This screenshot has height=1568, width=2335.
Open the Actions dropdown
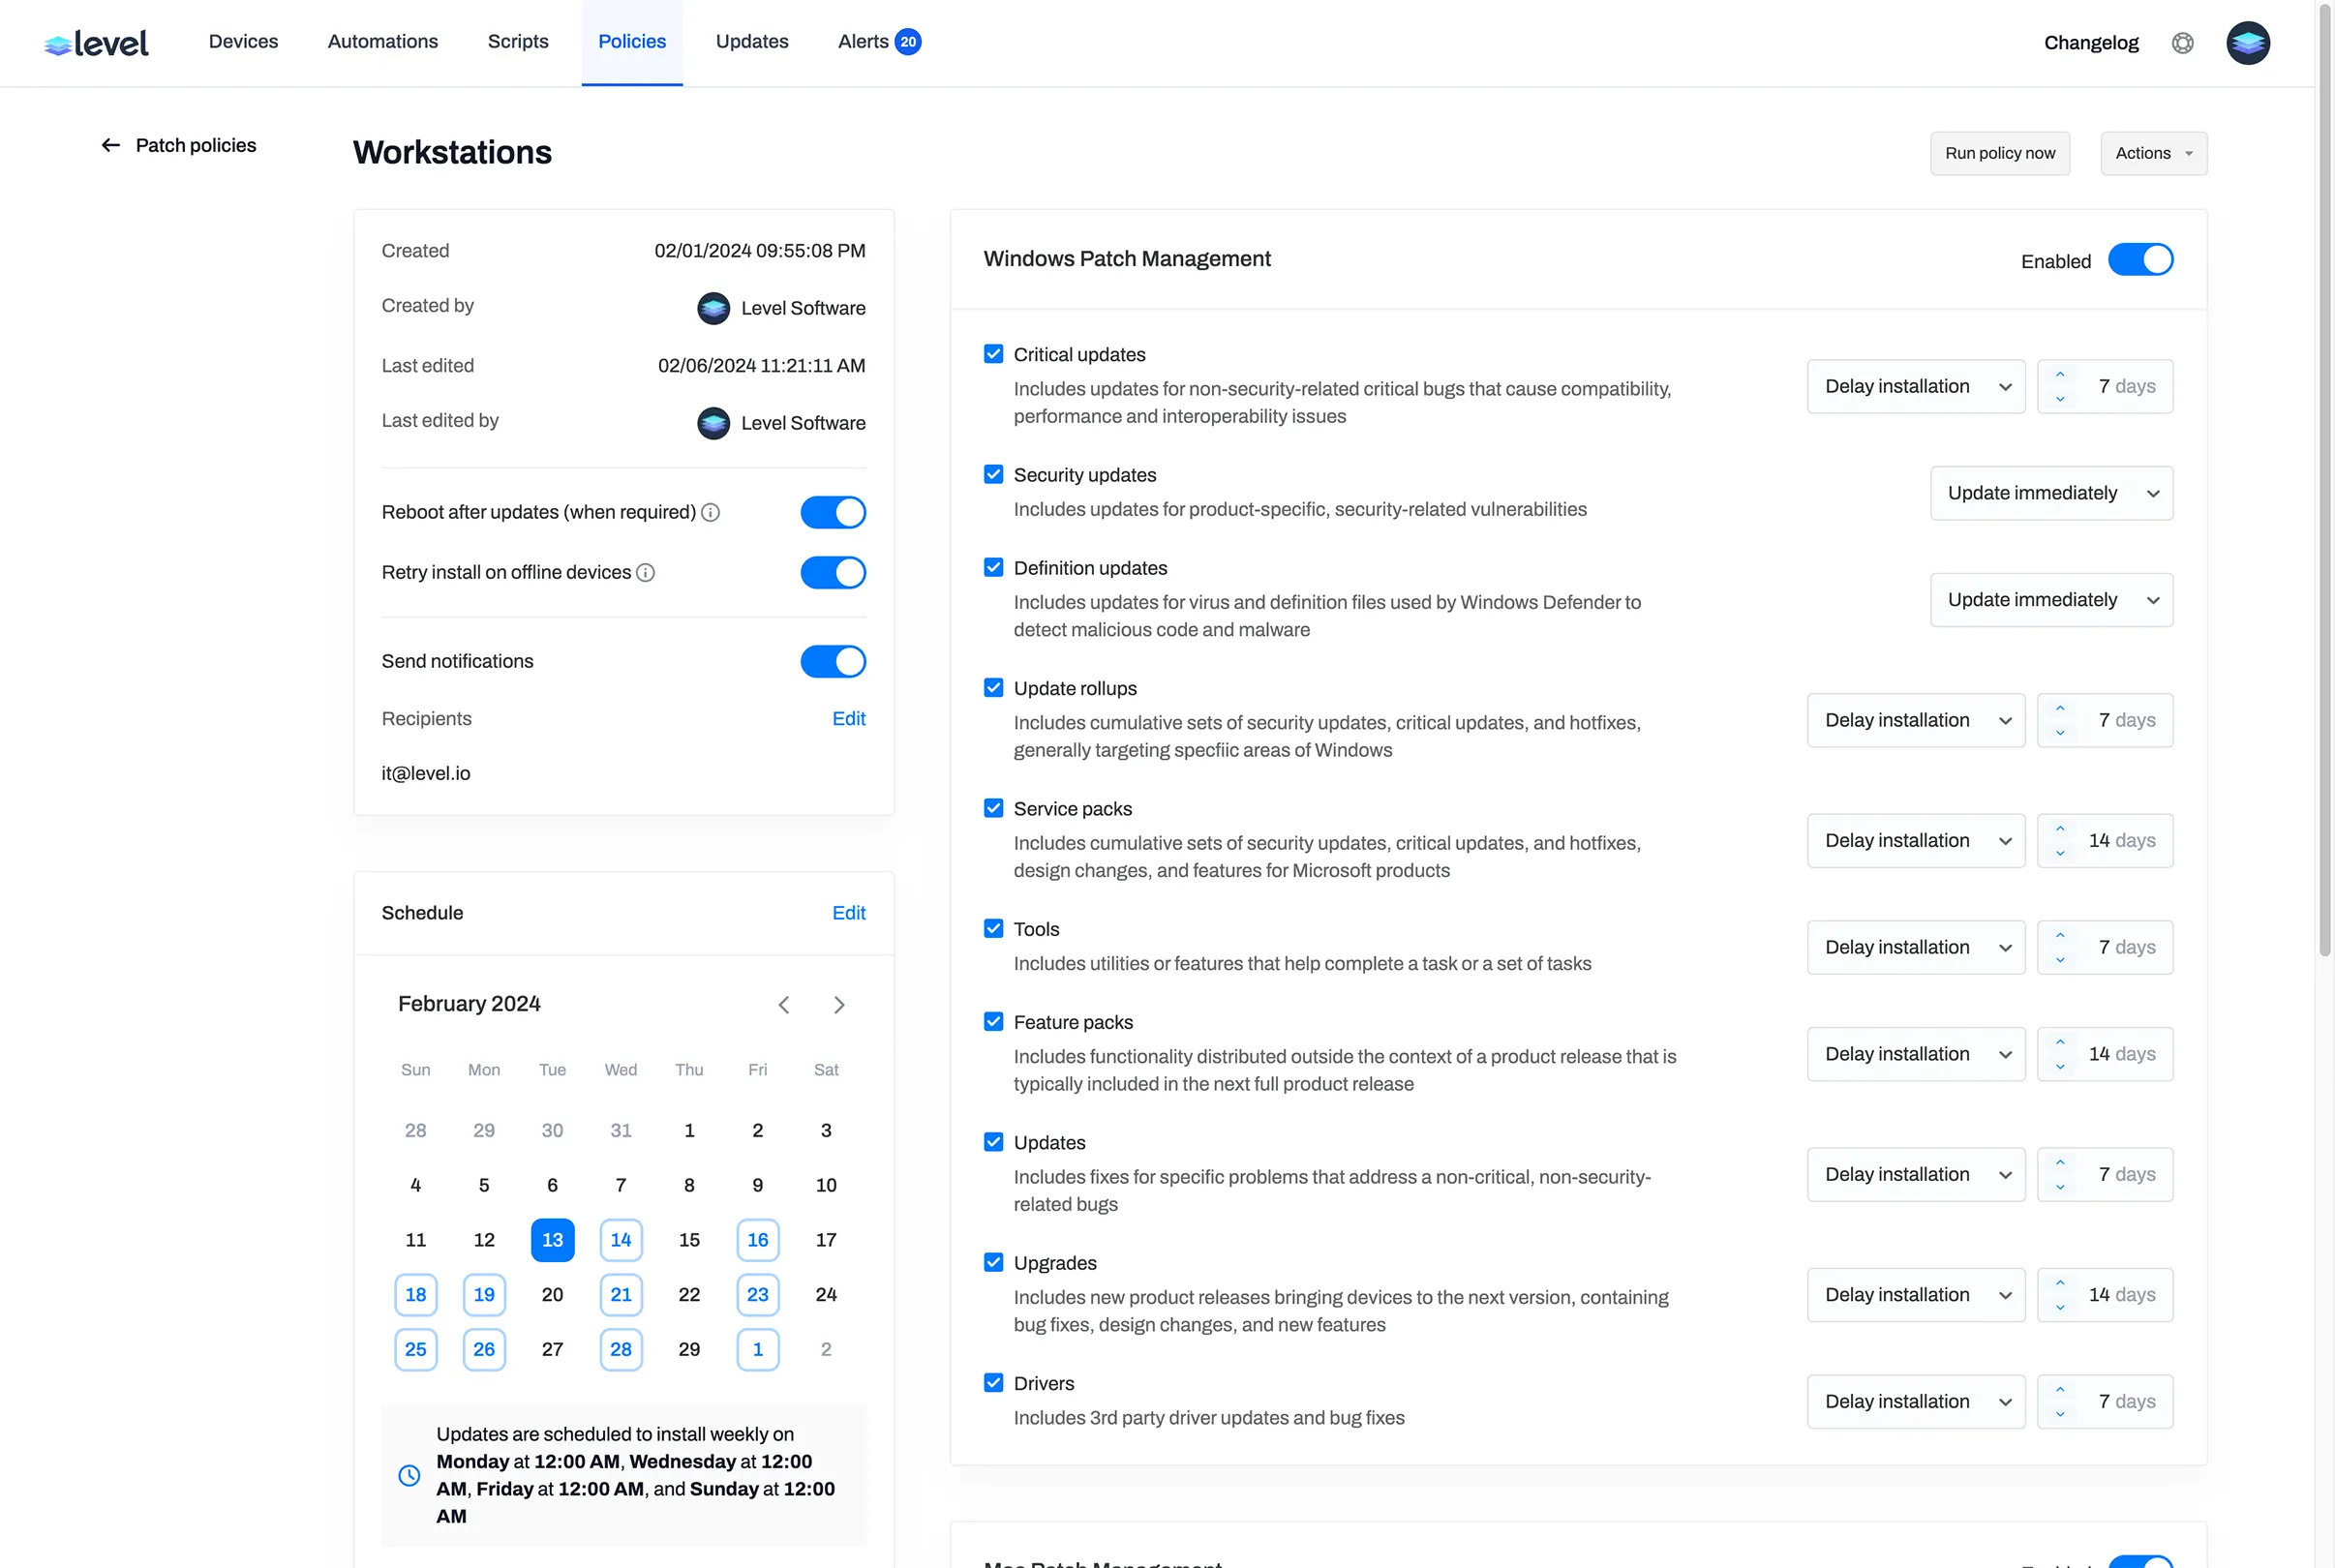[2153, 154]
